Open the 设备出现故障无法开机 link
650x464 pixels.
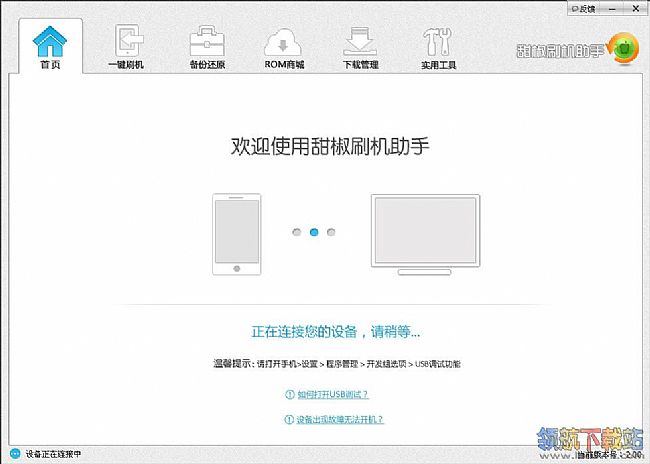point(340,420)
